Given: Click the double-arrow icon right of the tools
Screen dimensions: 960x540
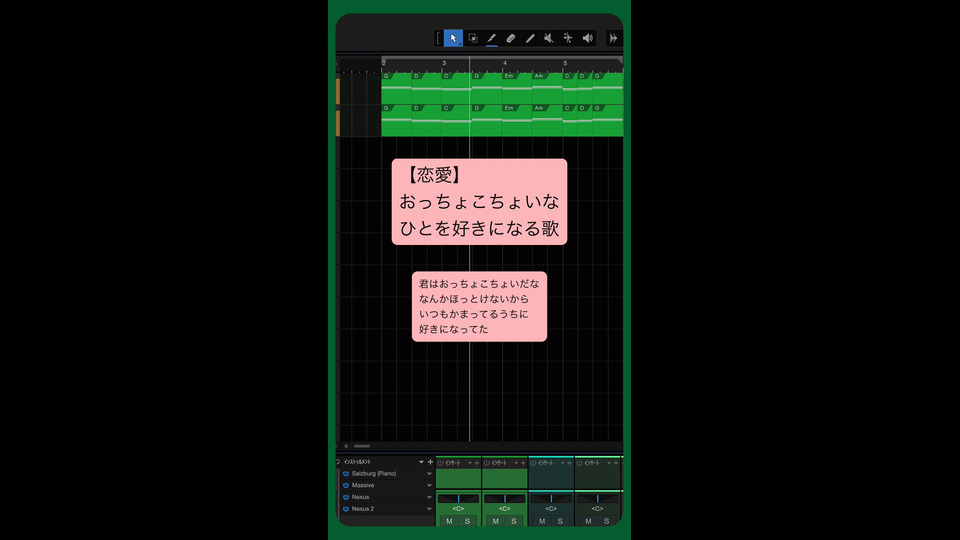Looking at the screenshot, I should [613, 38].
